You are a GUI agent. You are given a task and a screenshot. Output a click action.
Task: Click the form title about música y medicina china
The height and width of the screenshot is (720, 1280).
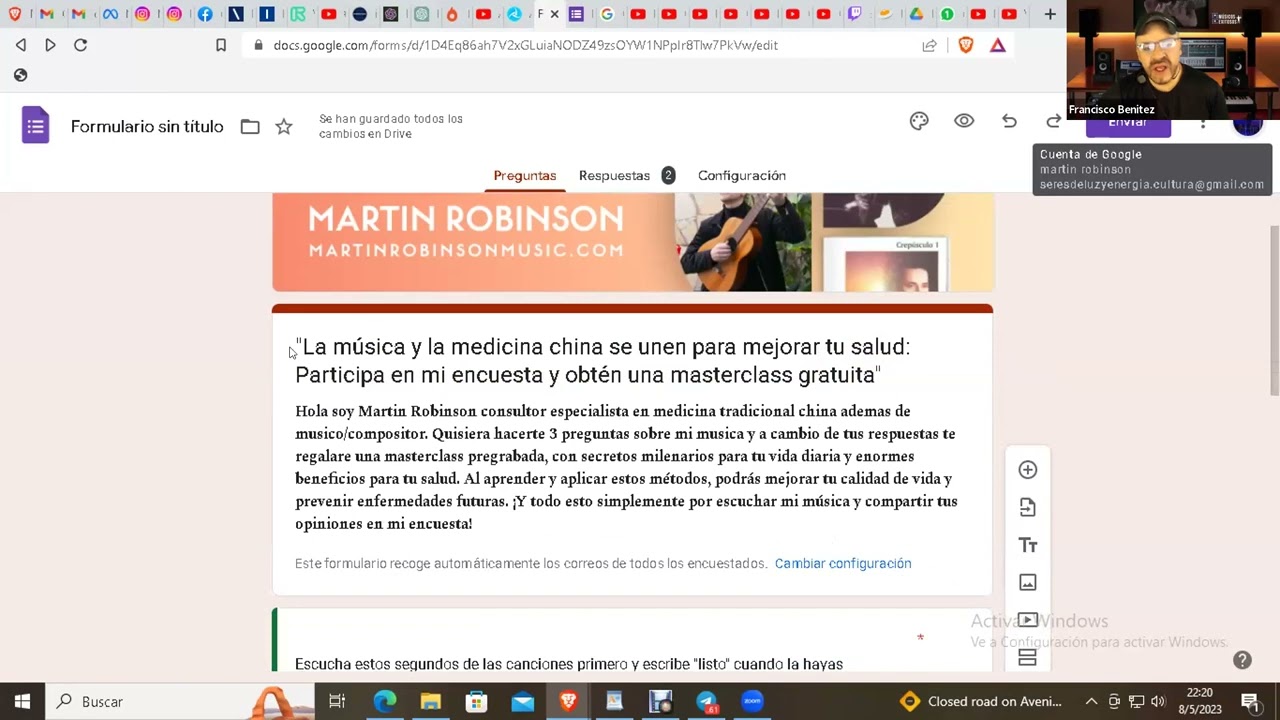click(602, 361)
